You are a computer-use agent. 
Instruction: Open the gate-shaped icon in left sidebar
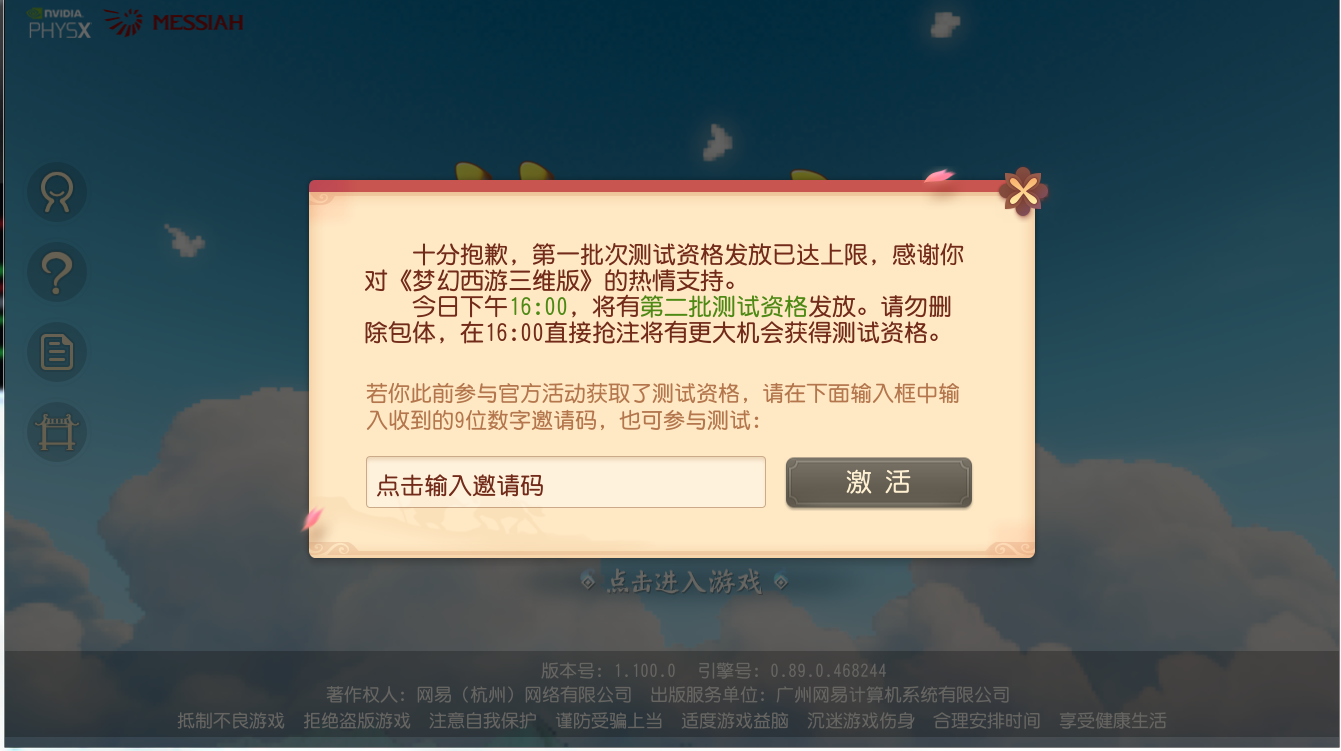click(56, 432)
